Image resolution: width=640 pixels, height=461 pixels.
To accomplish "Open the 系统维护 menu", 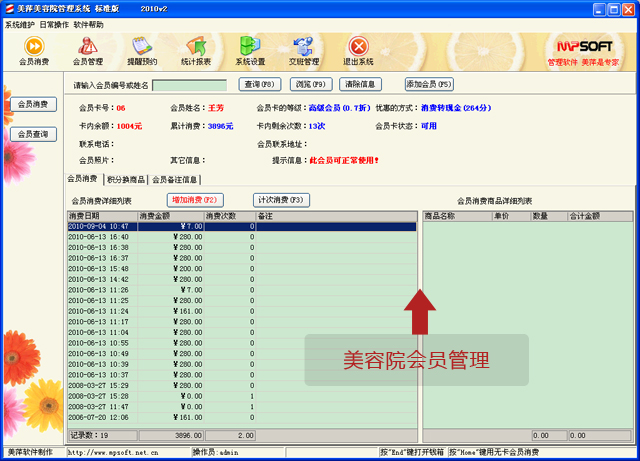I will (19, 24).
